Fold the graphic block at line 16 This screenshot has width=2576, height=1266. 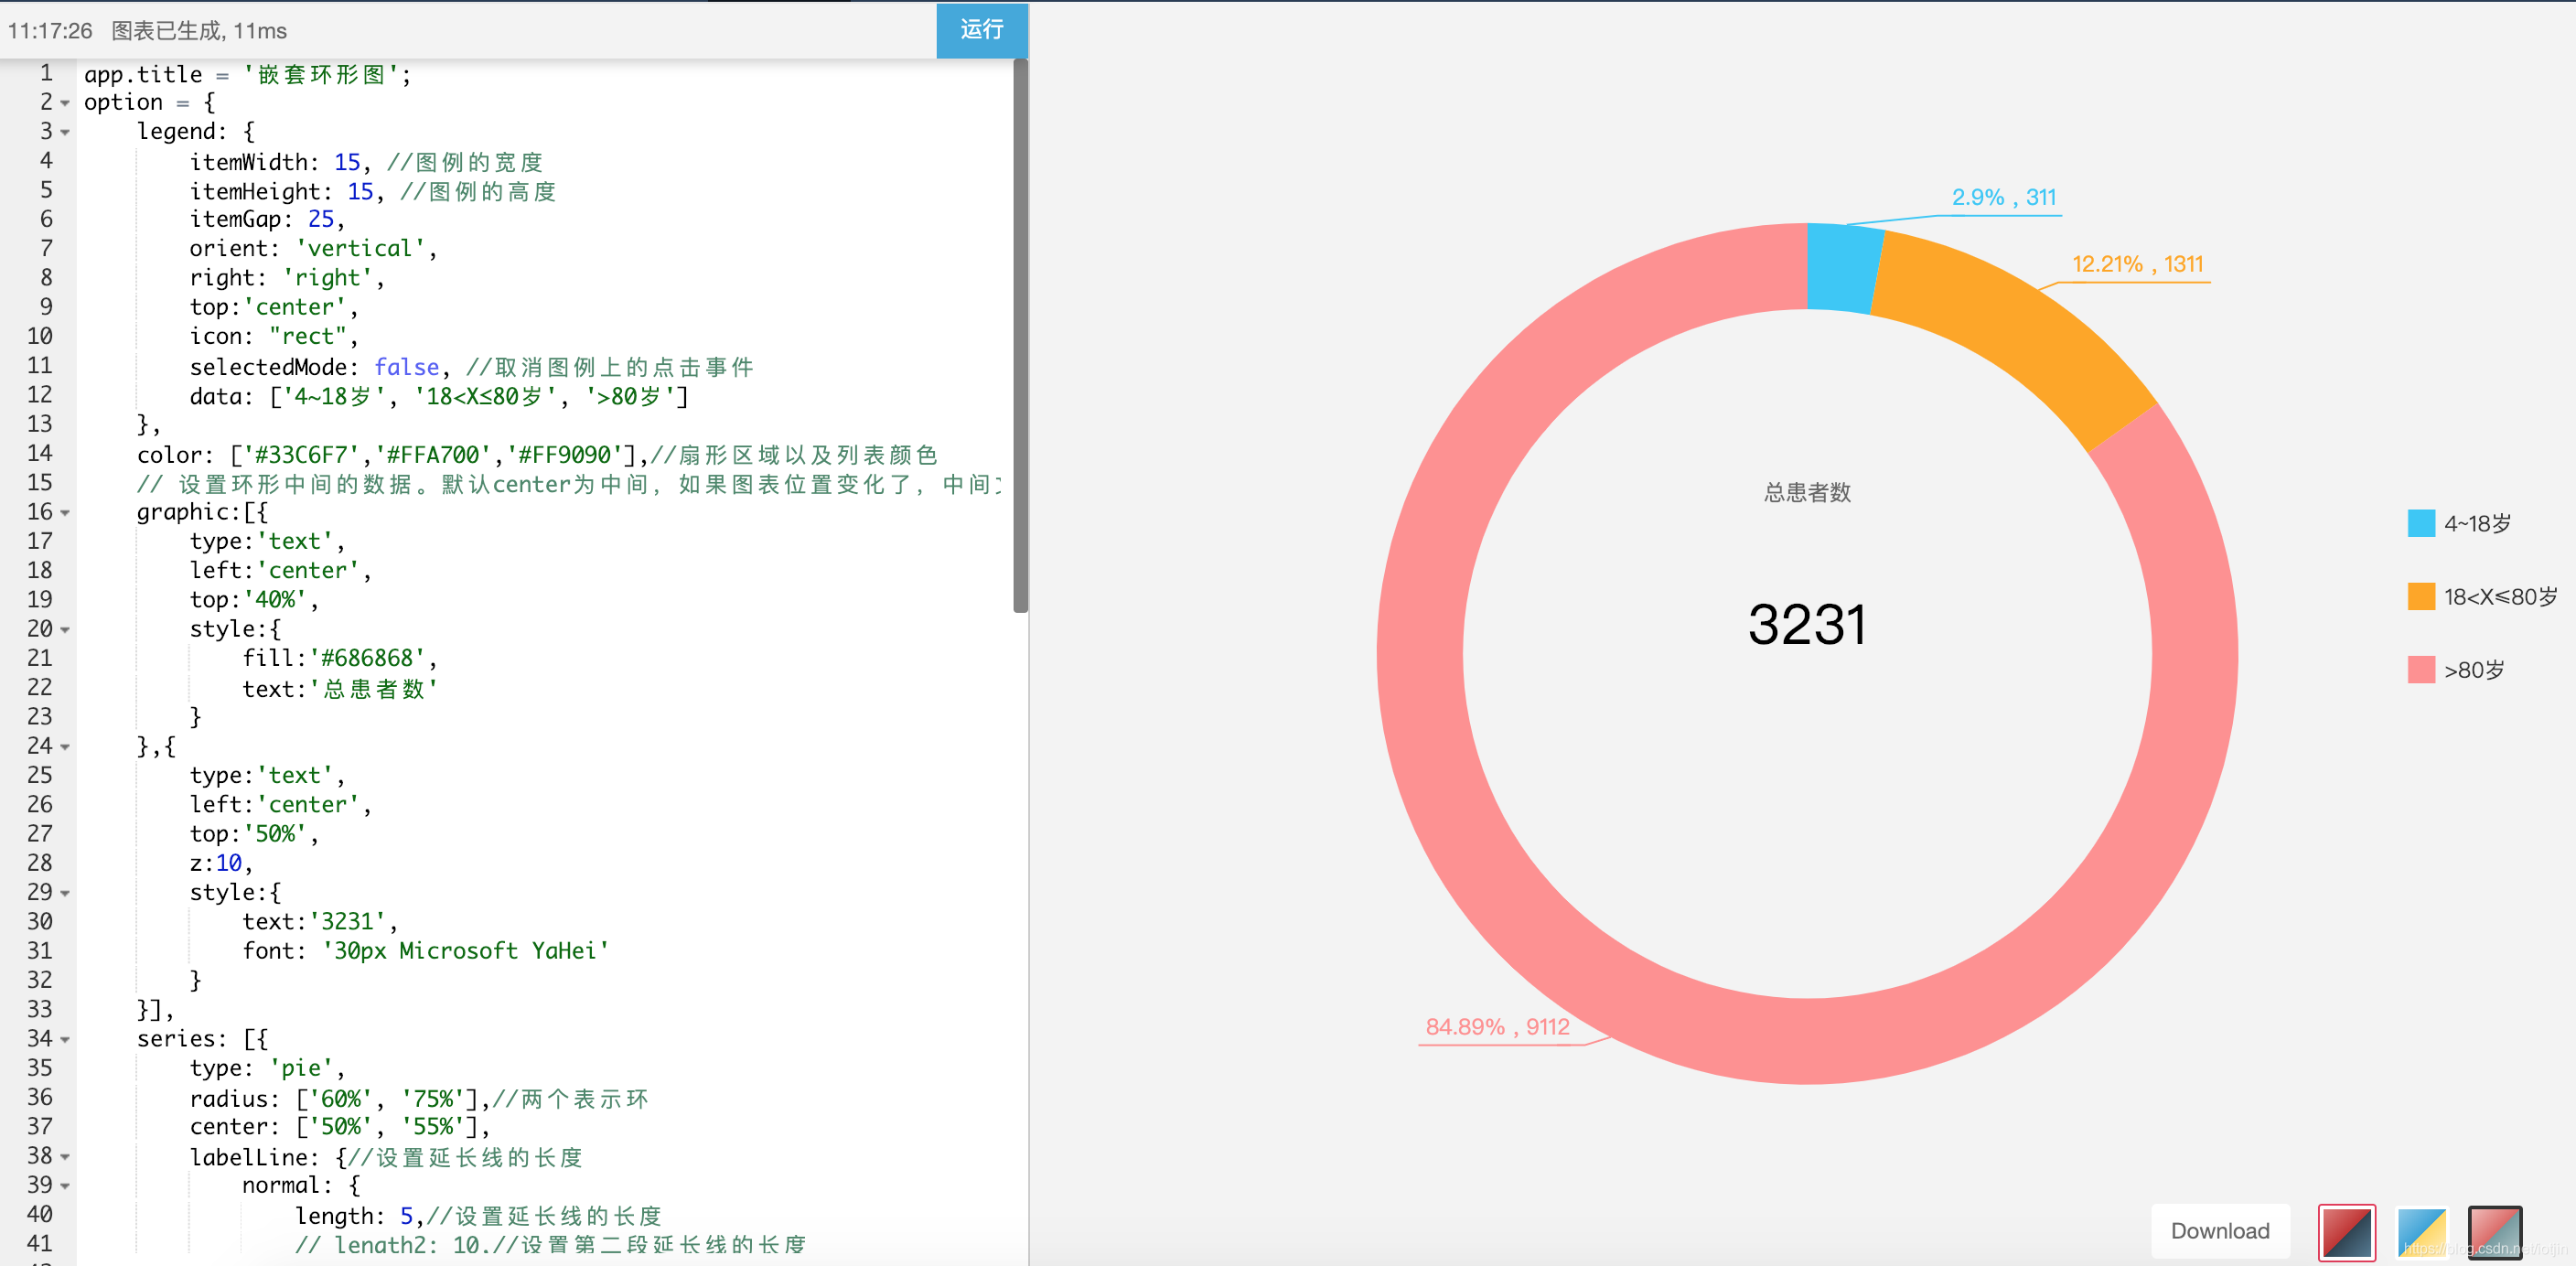click(x=65, y=512)
